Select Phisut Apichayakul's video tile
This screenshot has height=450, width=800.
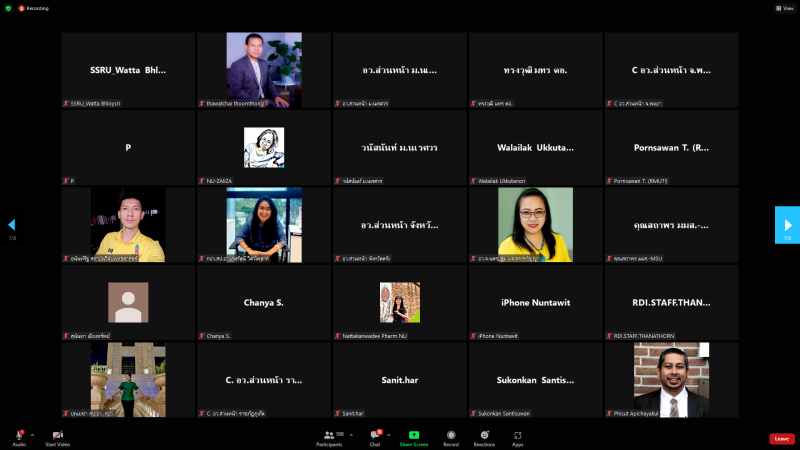(671, 379)
